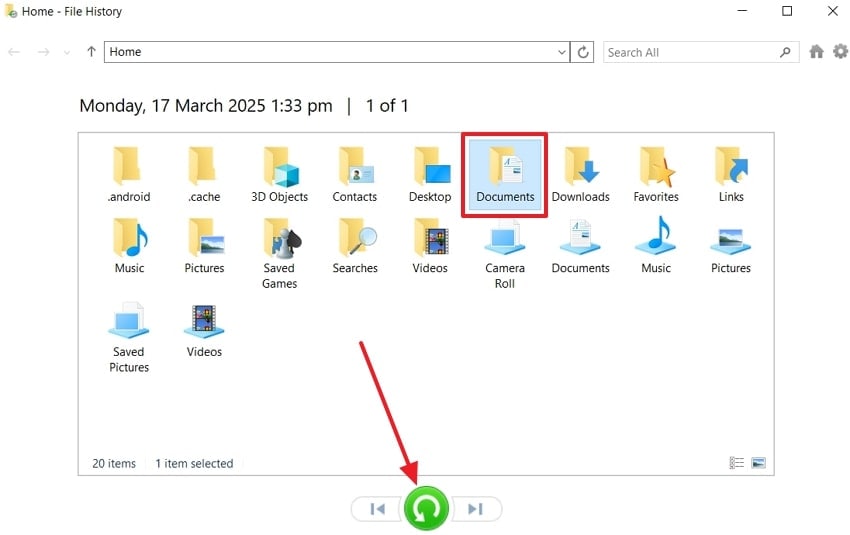Select the Music folder with yellow folder icon

129,246
